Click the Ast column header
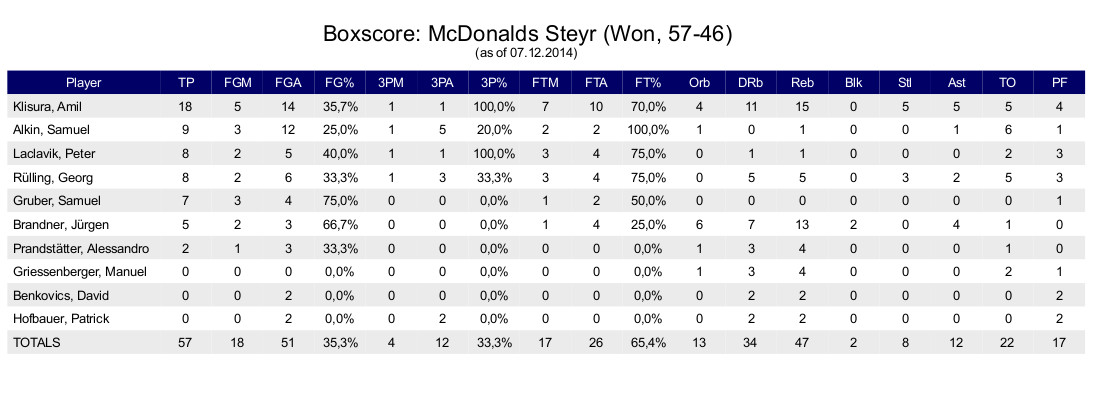This screenshot has height=393, width=1101. click(x=956, y=83)
